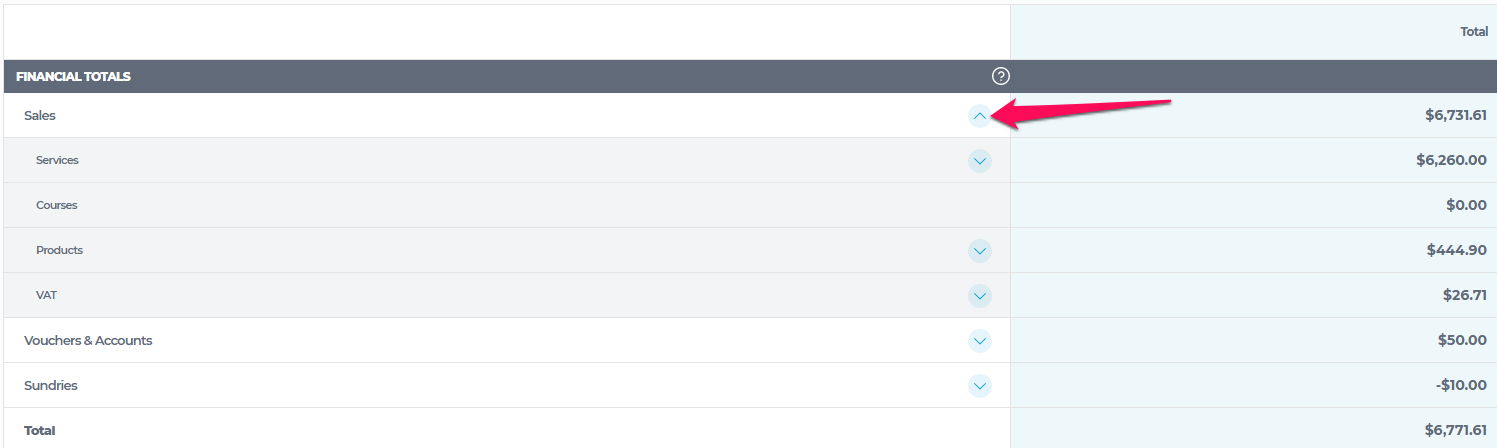Expand the Vouchers & Accounts chevron
Image resolution: width=1497 pixels, height=448 pixels.
point(979,341)
